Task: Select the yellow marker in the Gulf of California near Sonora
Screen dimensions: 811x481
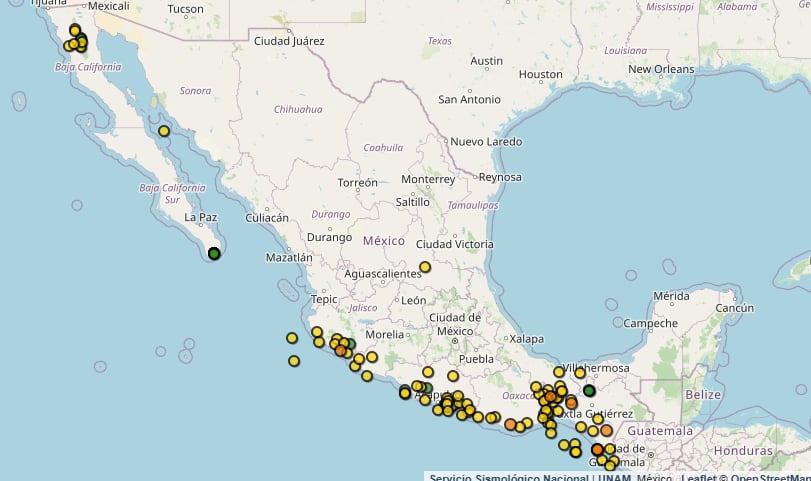Action: [x=164, y=131]
